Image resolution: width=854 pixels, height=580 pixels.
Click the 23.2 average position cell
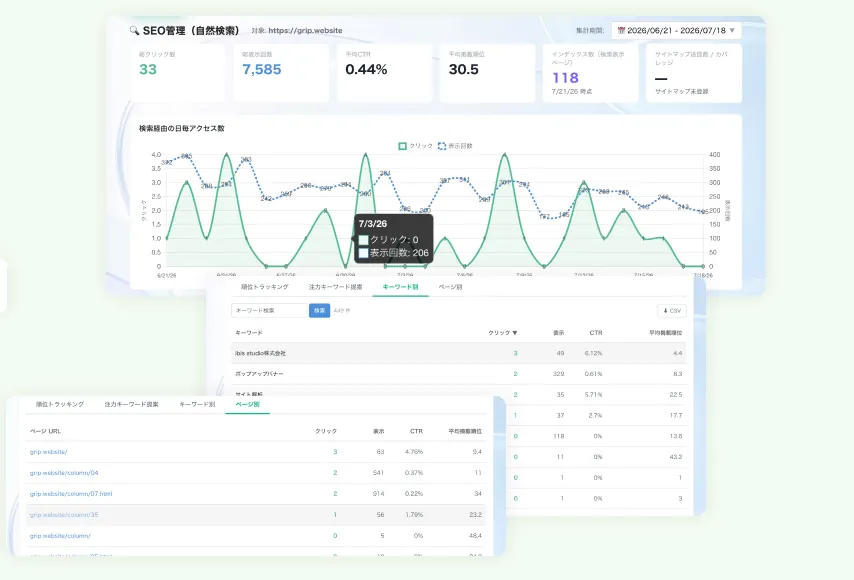475,515
